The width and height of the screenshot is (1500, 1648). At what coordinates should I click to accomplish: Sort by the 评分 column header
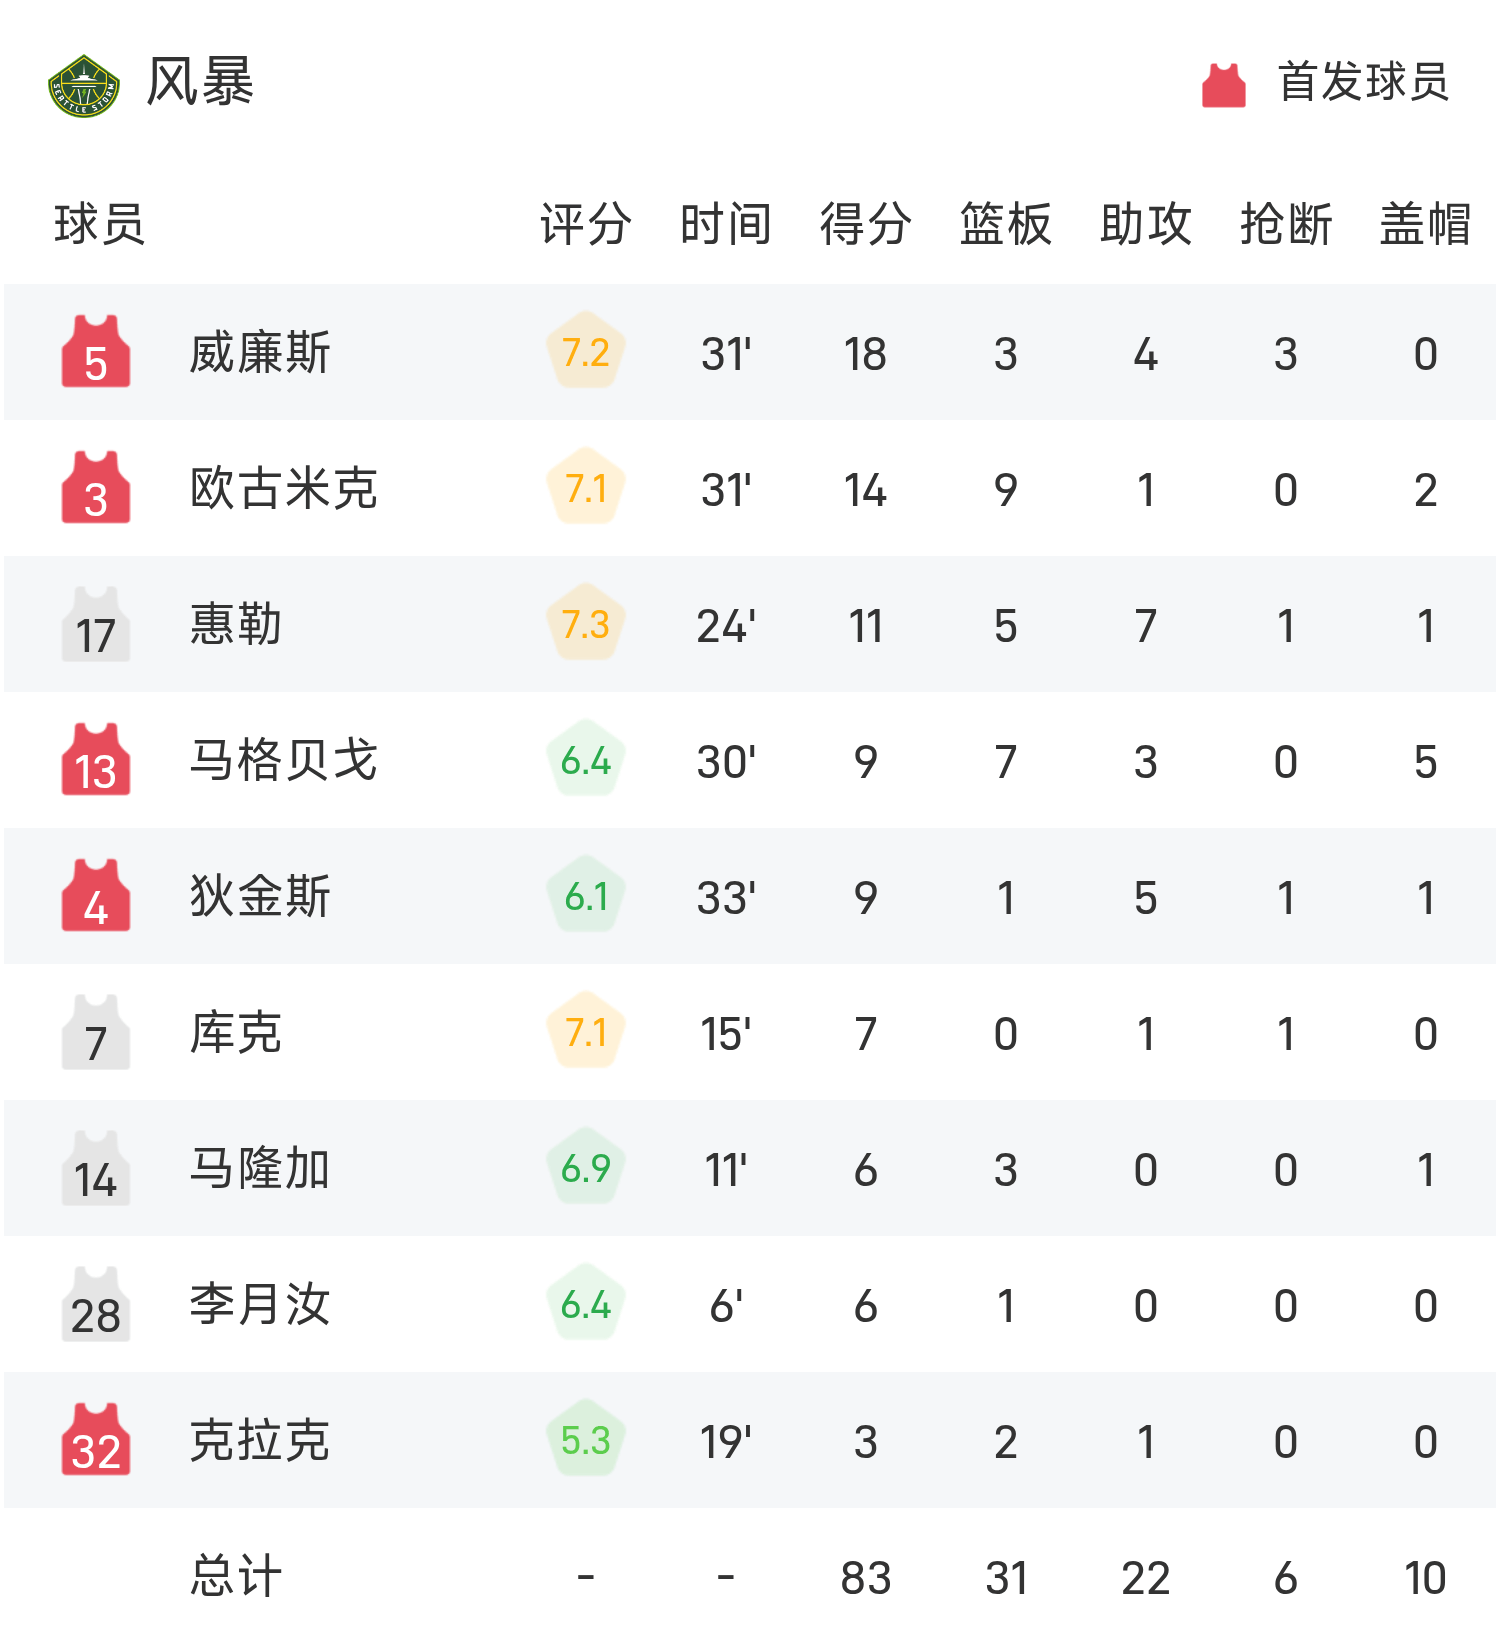[x=586, y=224]
